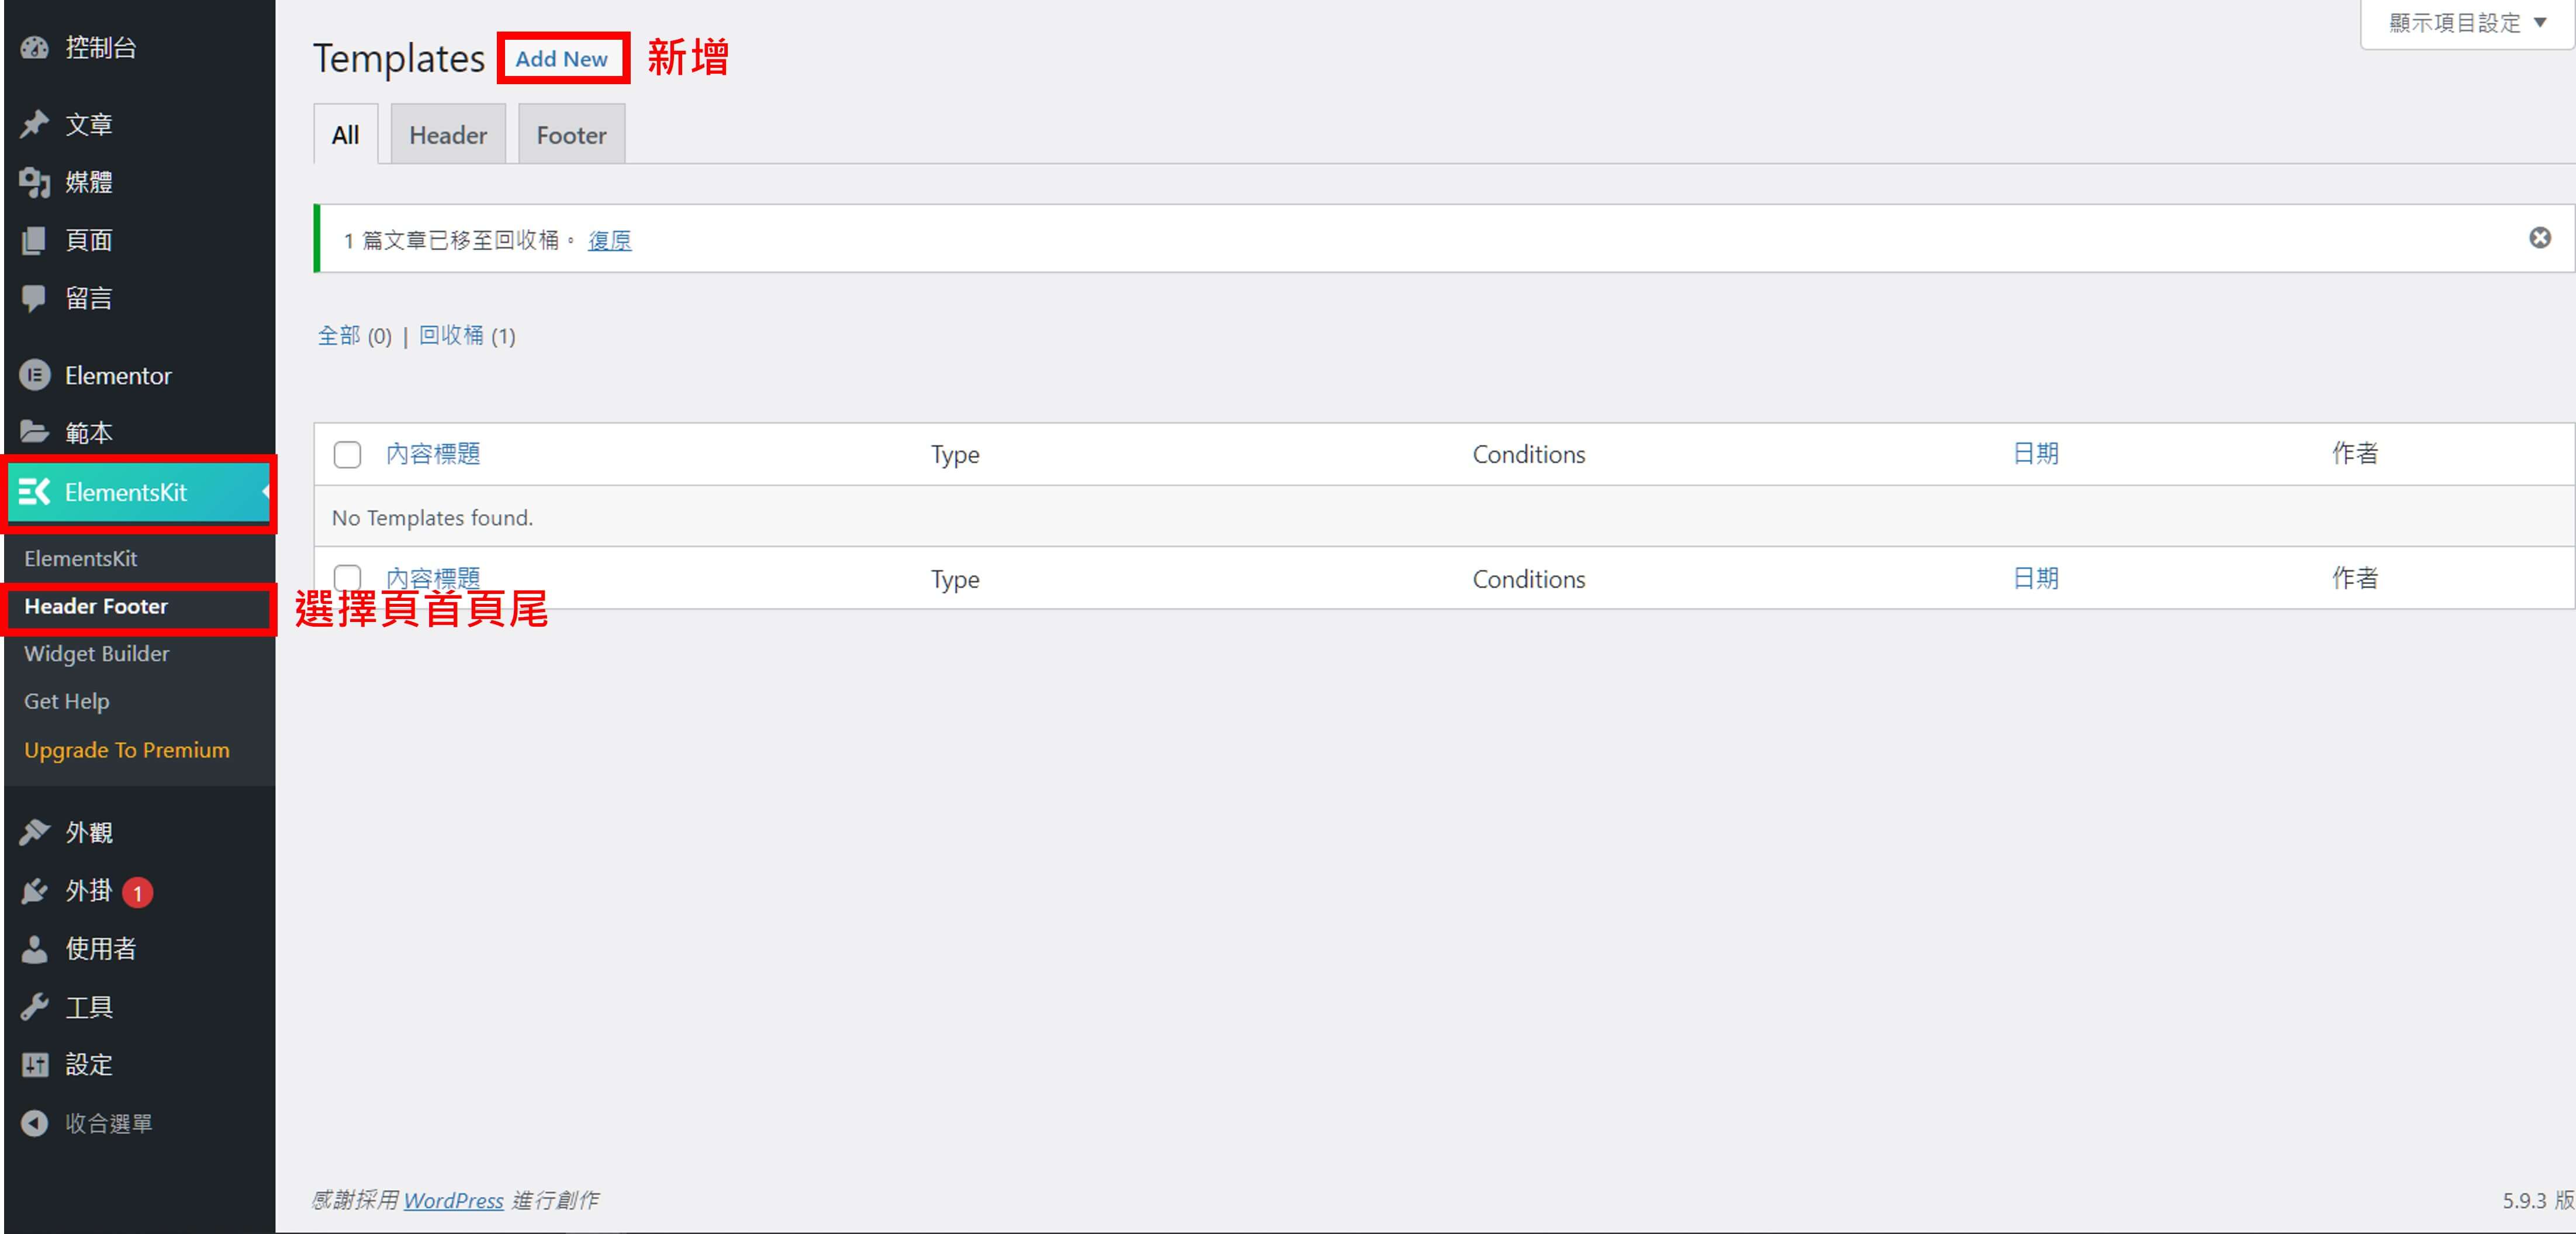The image size is (2576, 1234).
Task: Click the ElementsKit sidebar icon
Action: coord(33,493)
